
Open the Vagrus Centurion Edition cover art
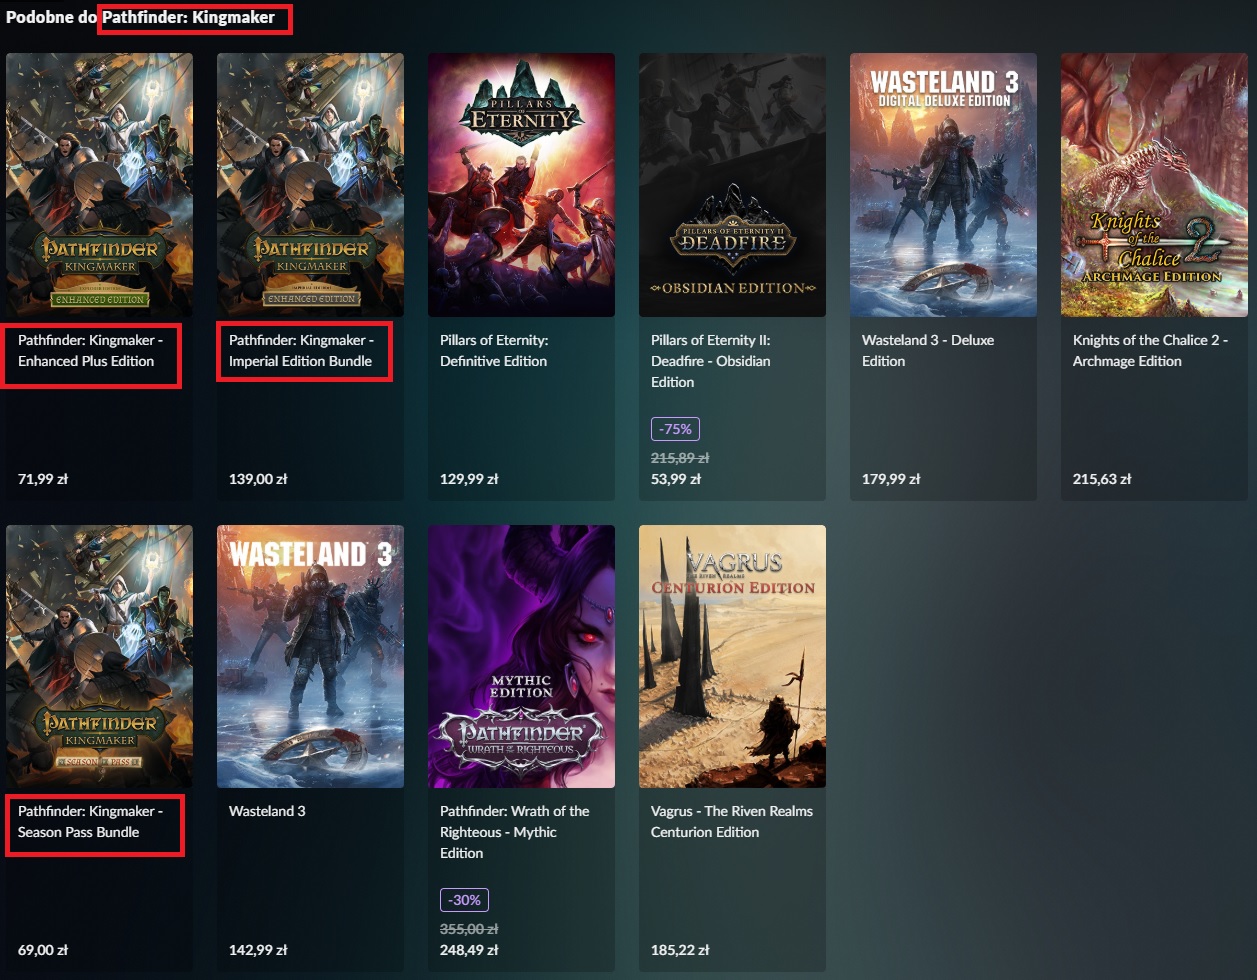coord(732,656)
